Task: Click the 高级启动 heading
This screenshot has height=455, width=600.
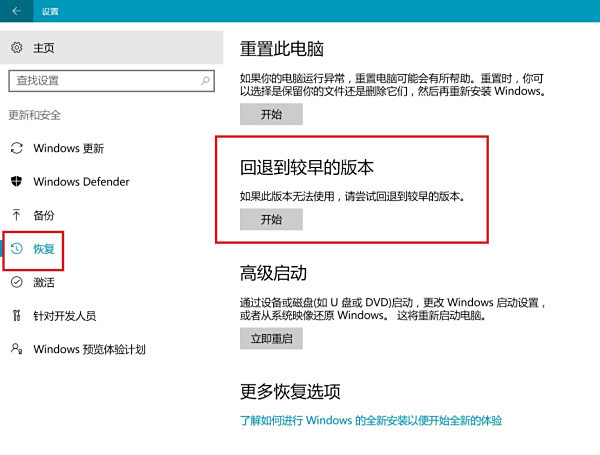Action: tap(273, 274)
